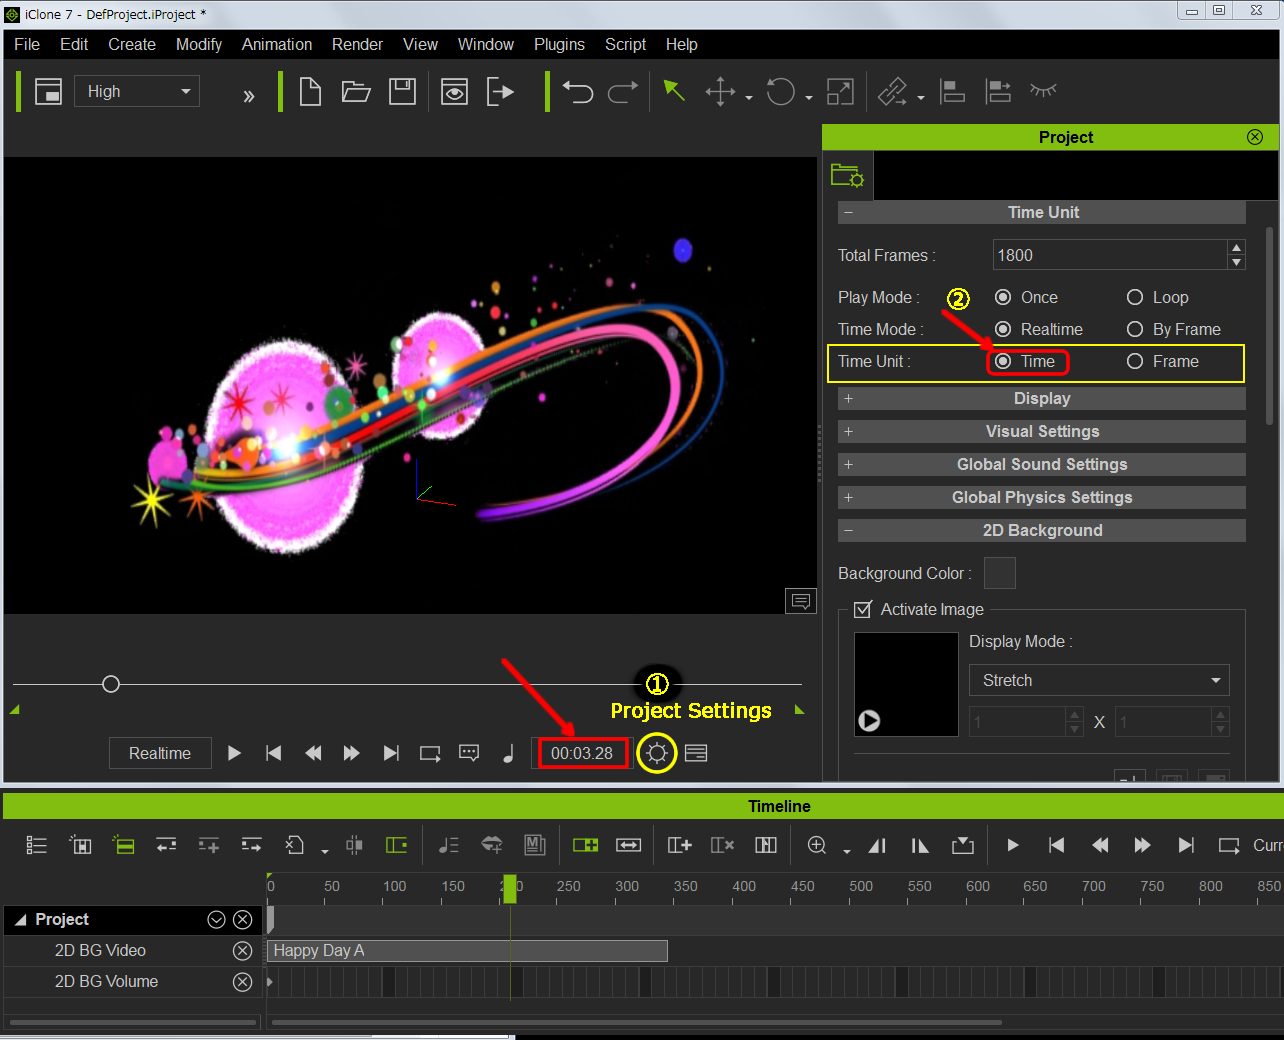Click the Align tool in top toolbar
This screenshot has height=1040, width=1284.
click(952, 92)
